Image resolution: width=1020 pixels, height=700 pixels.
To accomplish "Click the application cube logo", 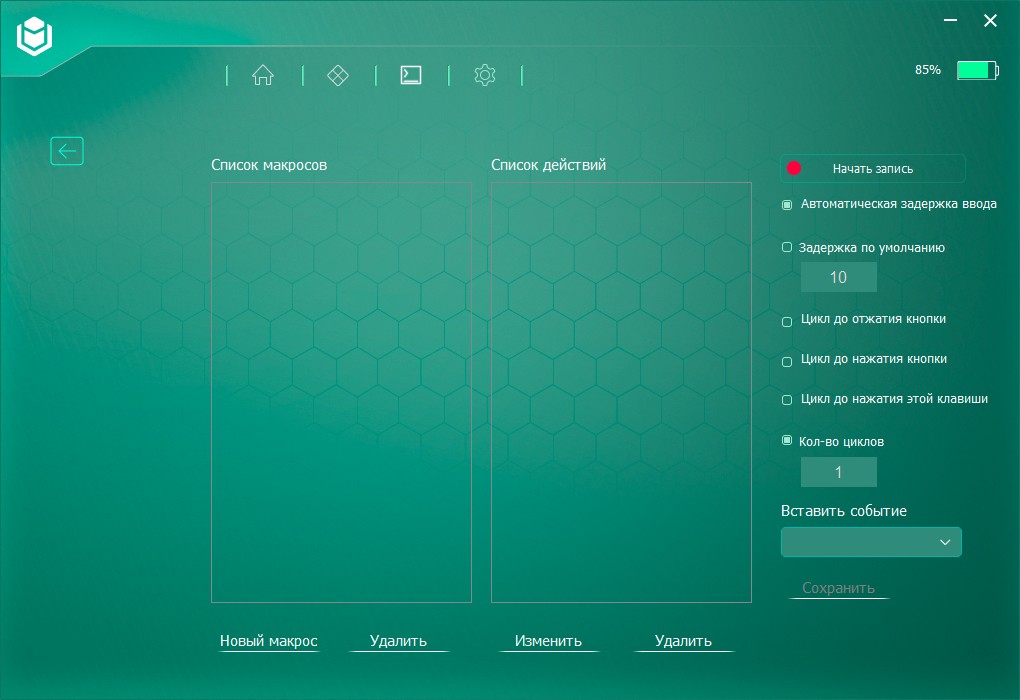I will pos(34,36).
